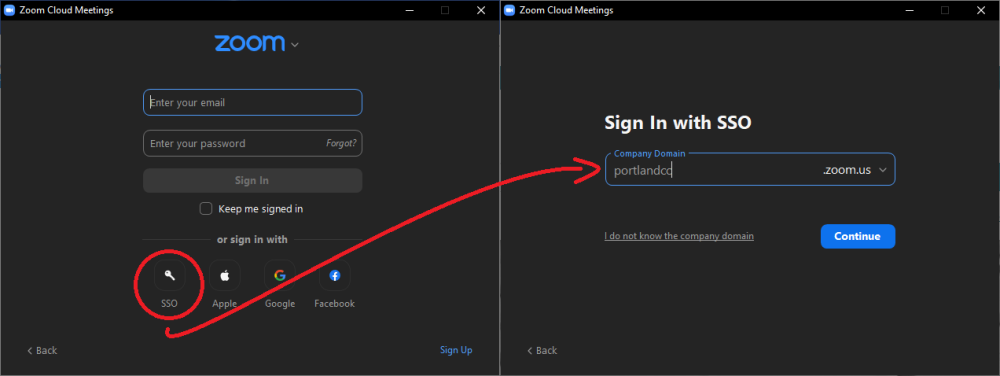Go Back from the SSO sign-in window
The height and width of the screenshot is (376, 1000).
click(x=542, y=351)
